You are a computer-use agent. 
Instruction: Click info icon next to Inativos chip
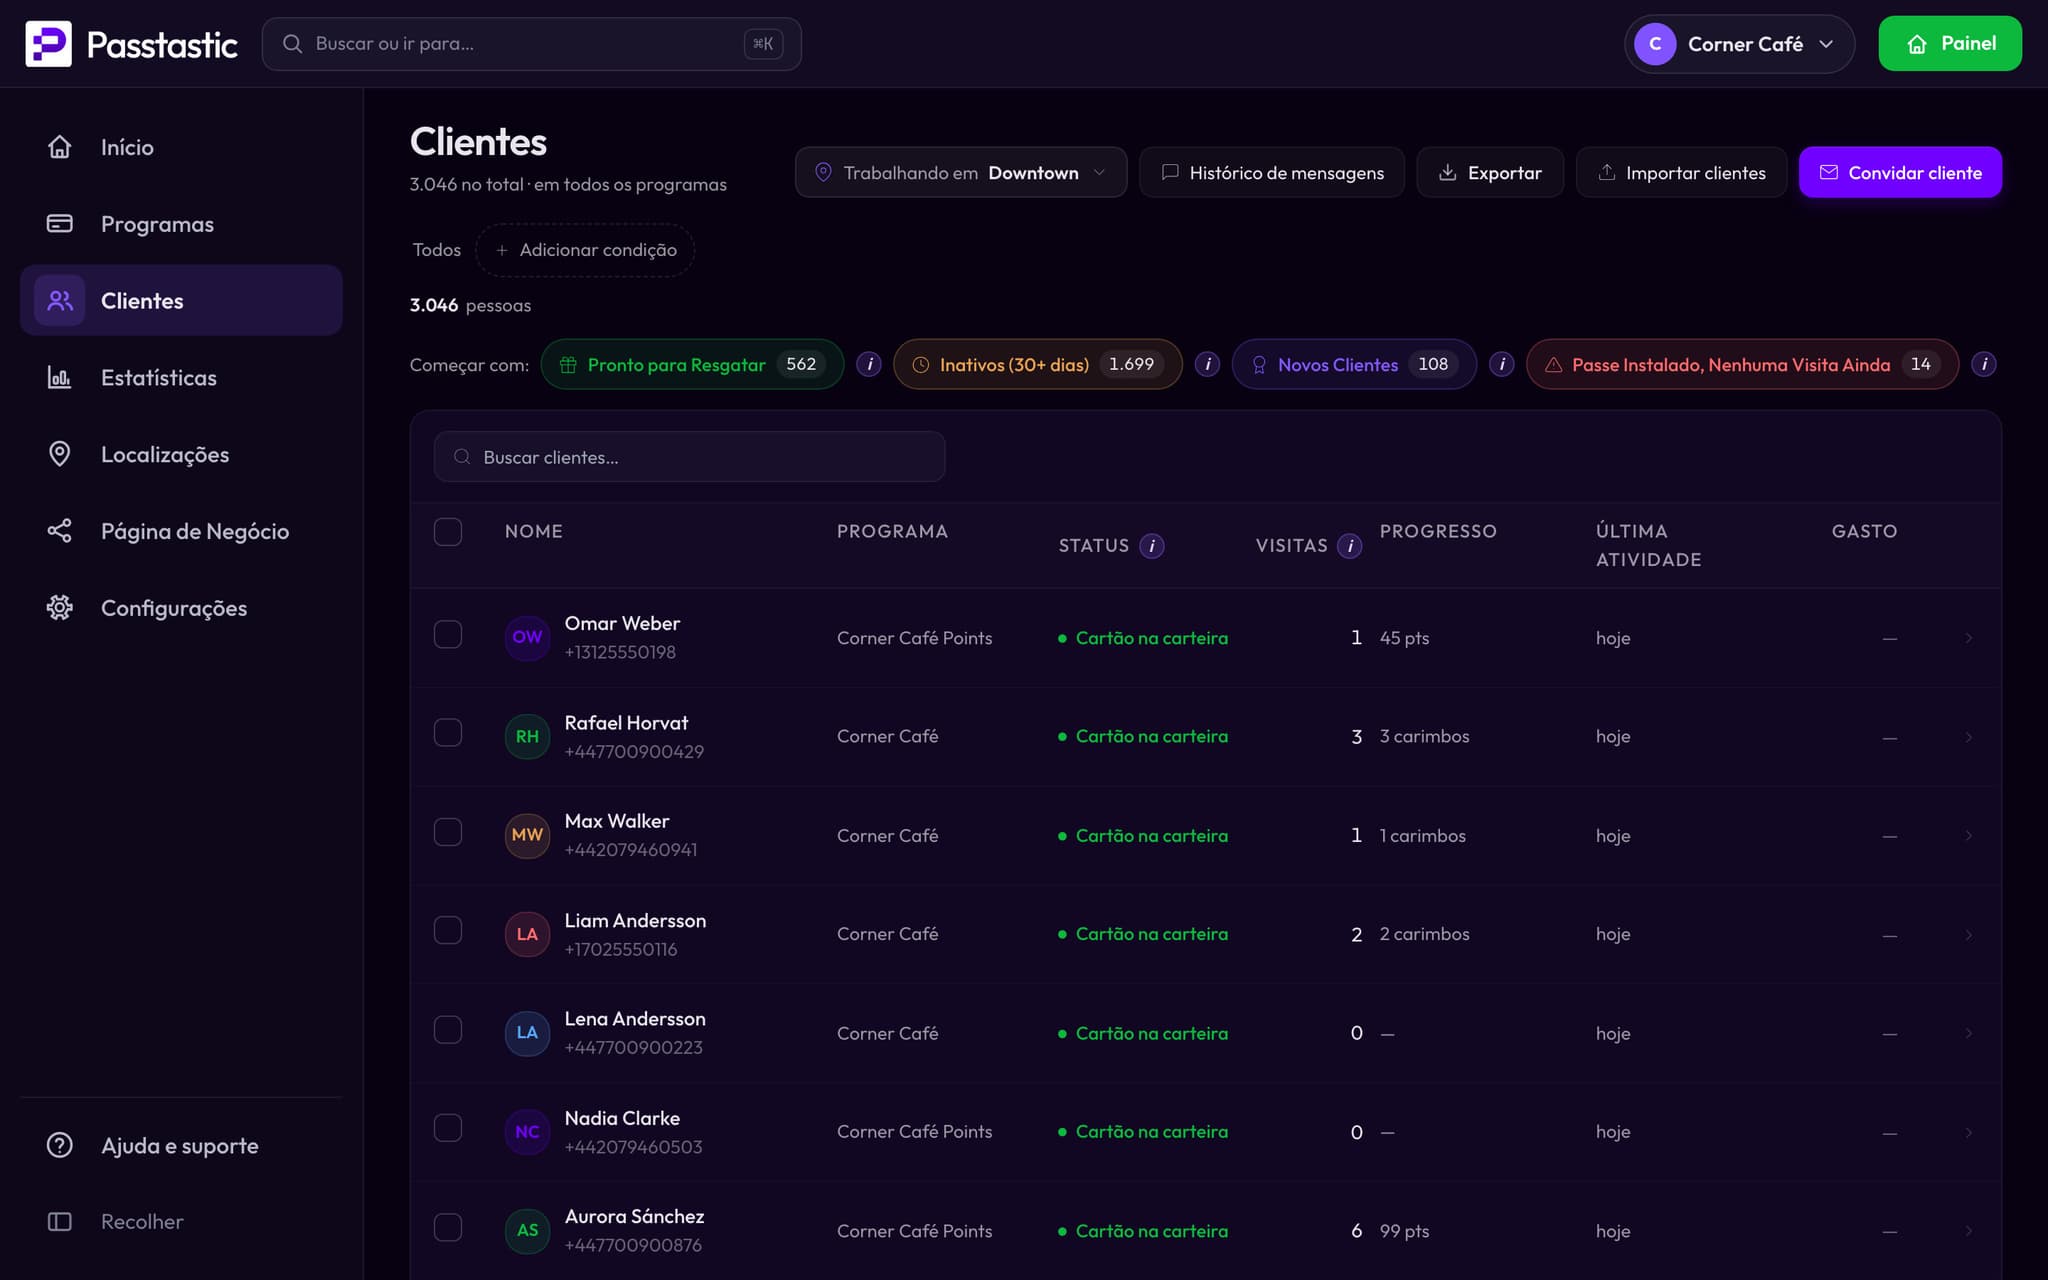[1207, 364]
